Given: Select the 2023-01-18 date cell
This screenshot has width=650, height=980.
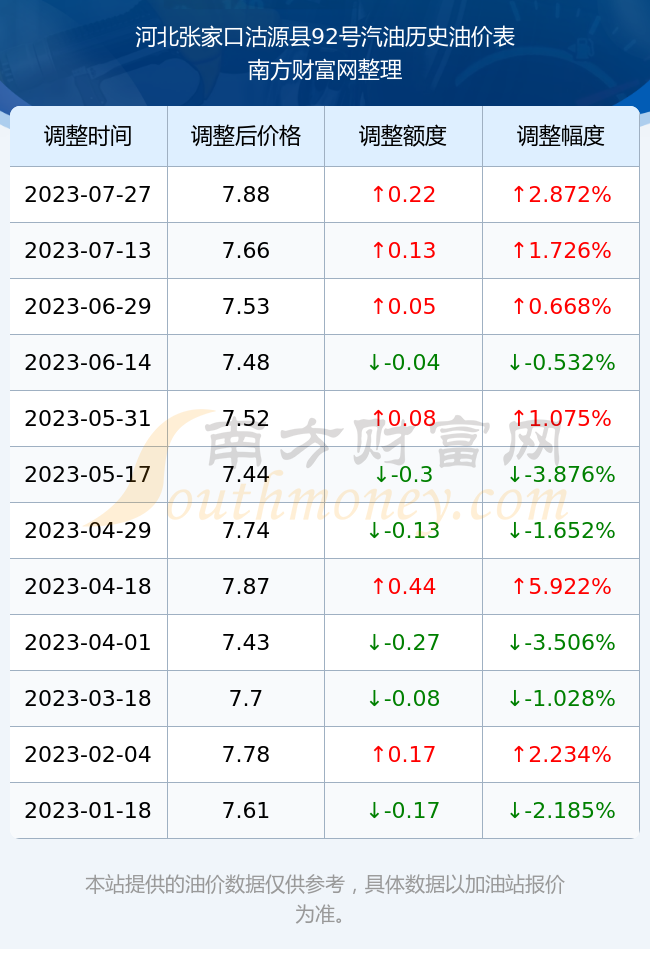Looking at the screenshot, I should (x=88, y=811).
